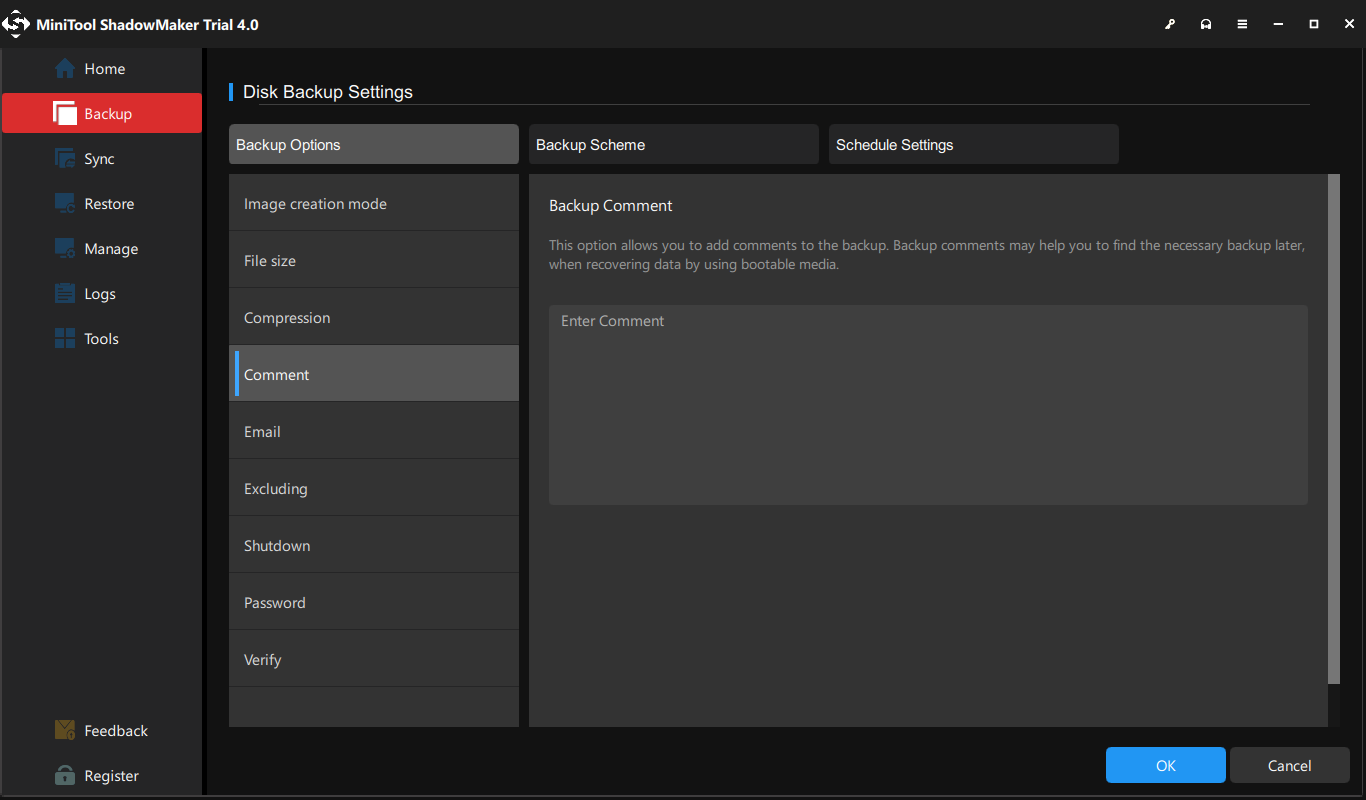Click the Register padlock icon
The height and width of the screenshot is (800, 1366).
click(x=65, y=775)
